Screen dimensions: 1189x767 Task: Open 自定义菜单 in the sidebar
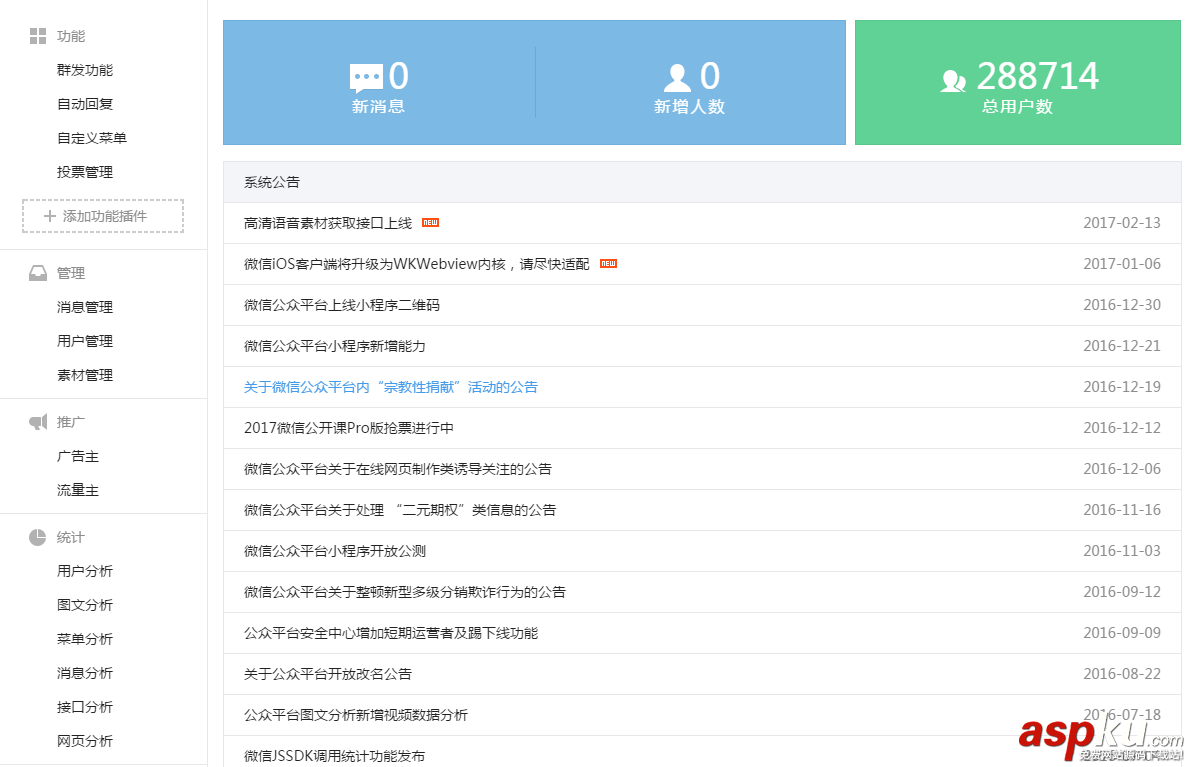tap(92, 138)
